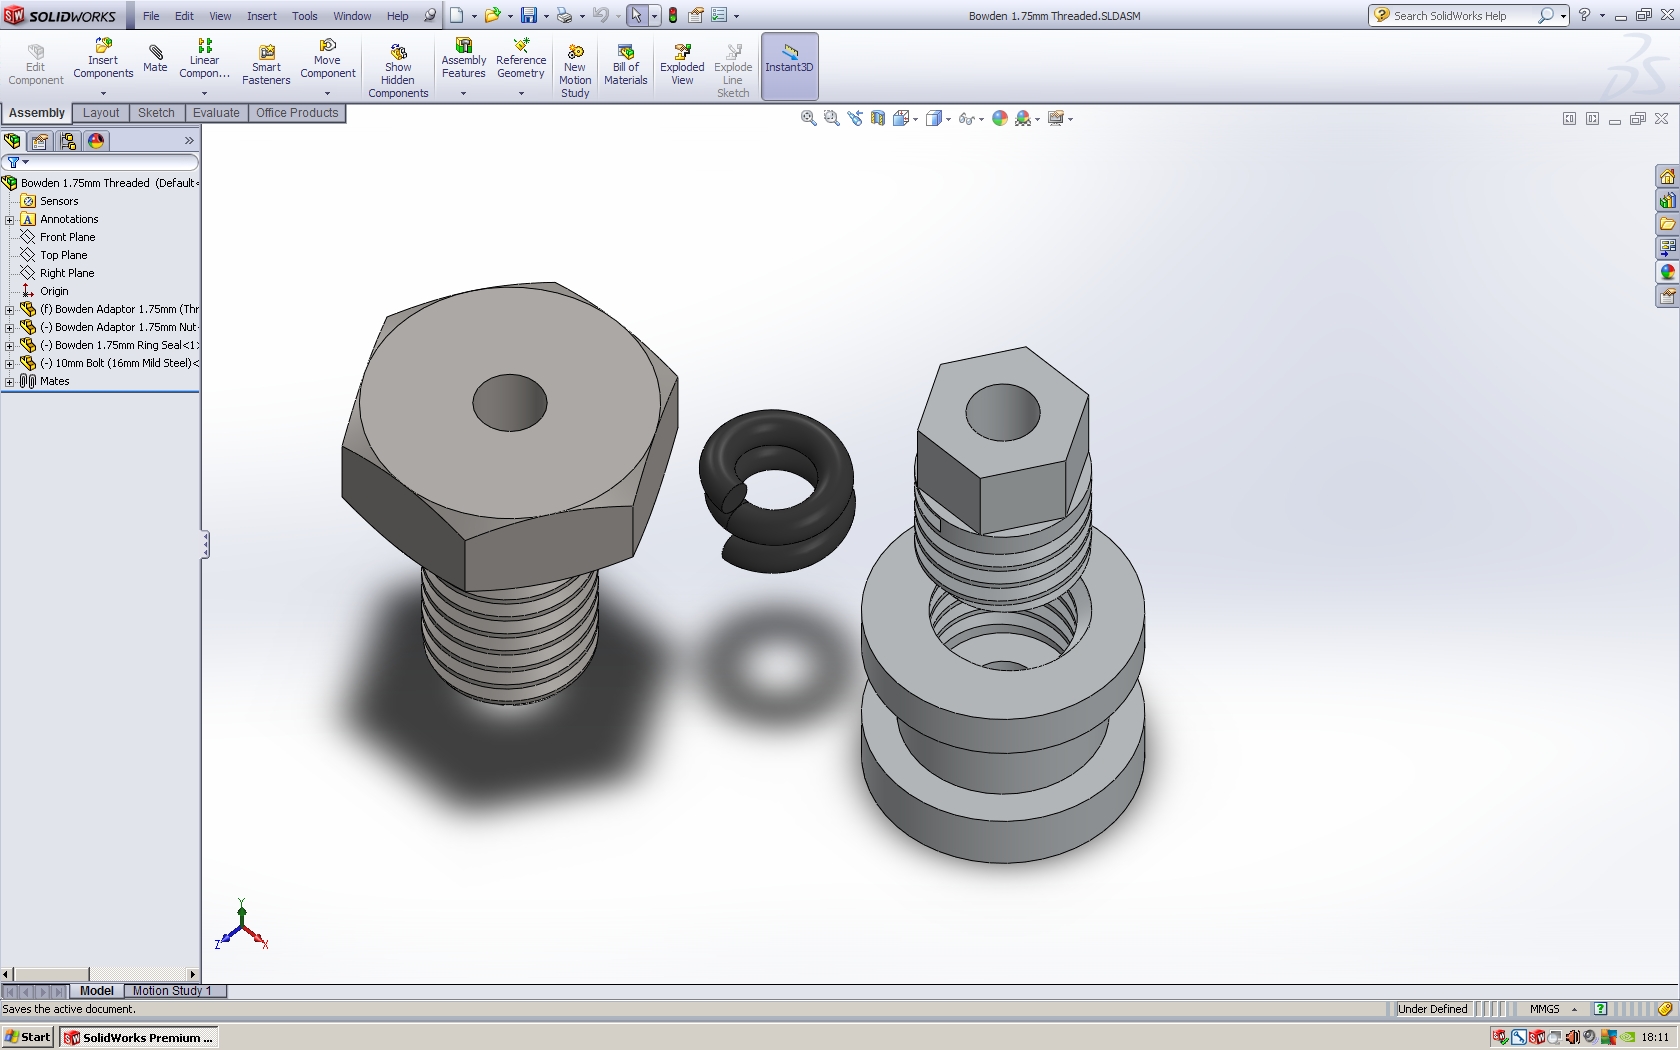Expand the Annotations folder

click(10, 220)
